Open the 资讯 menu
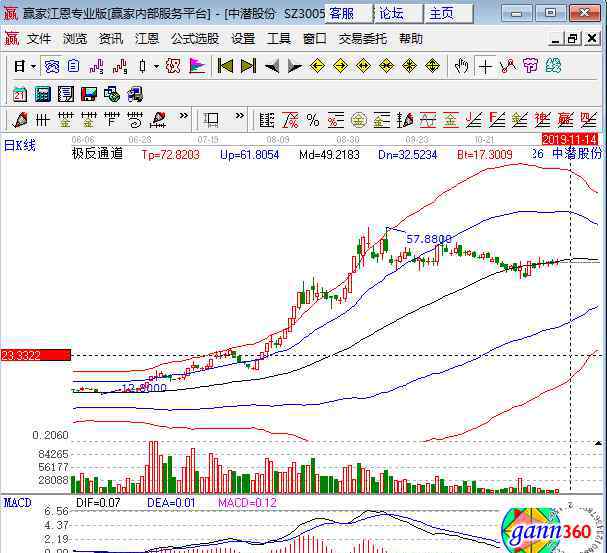Screen dimensions: 607x553 [111, 39]
